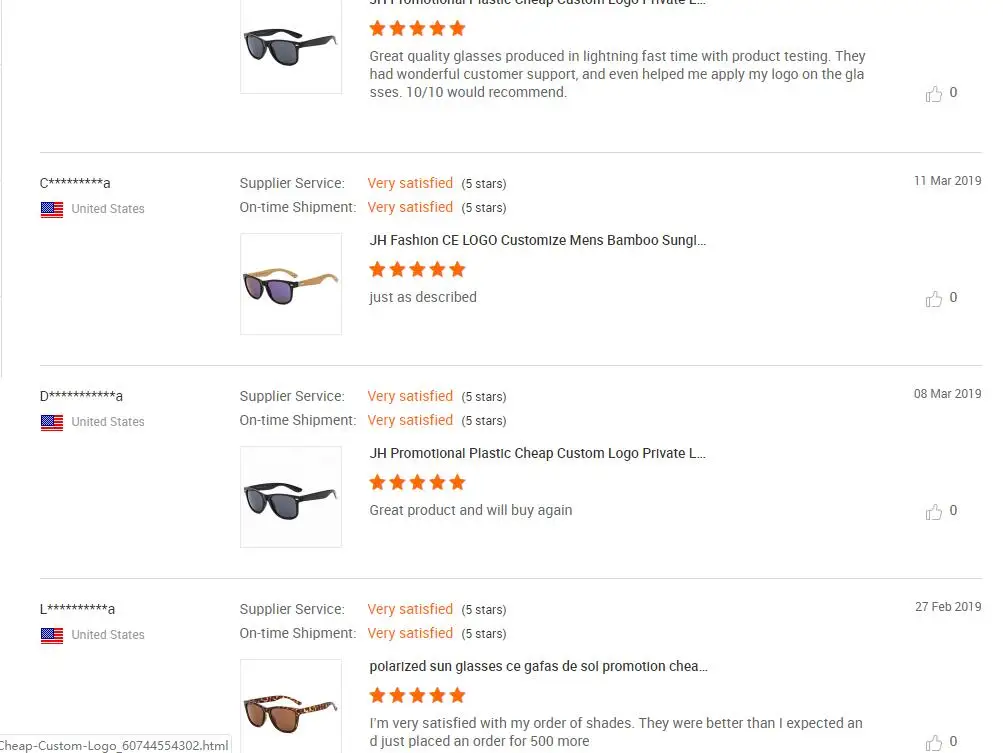Like the lightning fast glasses review

pyautogui.click(x=934, y=94)
